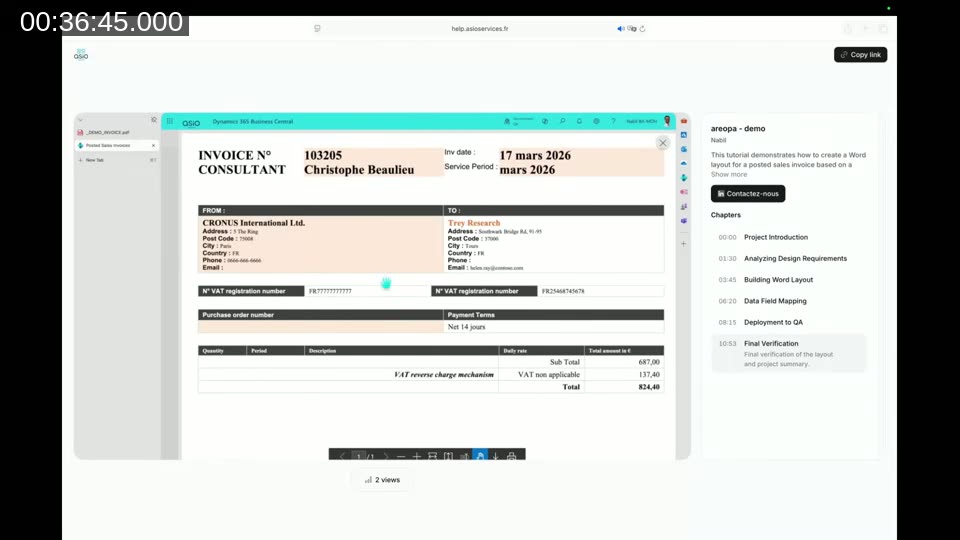Image resolution: width=960 pixels, height=540 pixels.
Task: Toggle the highlighted hand pan tool
Action: pyautogui.click(x=481, y=456)
